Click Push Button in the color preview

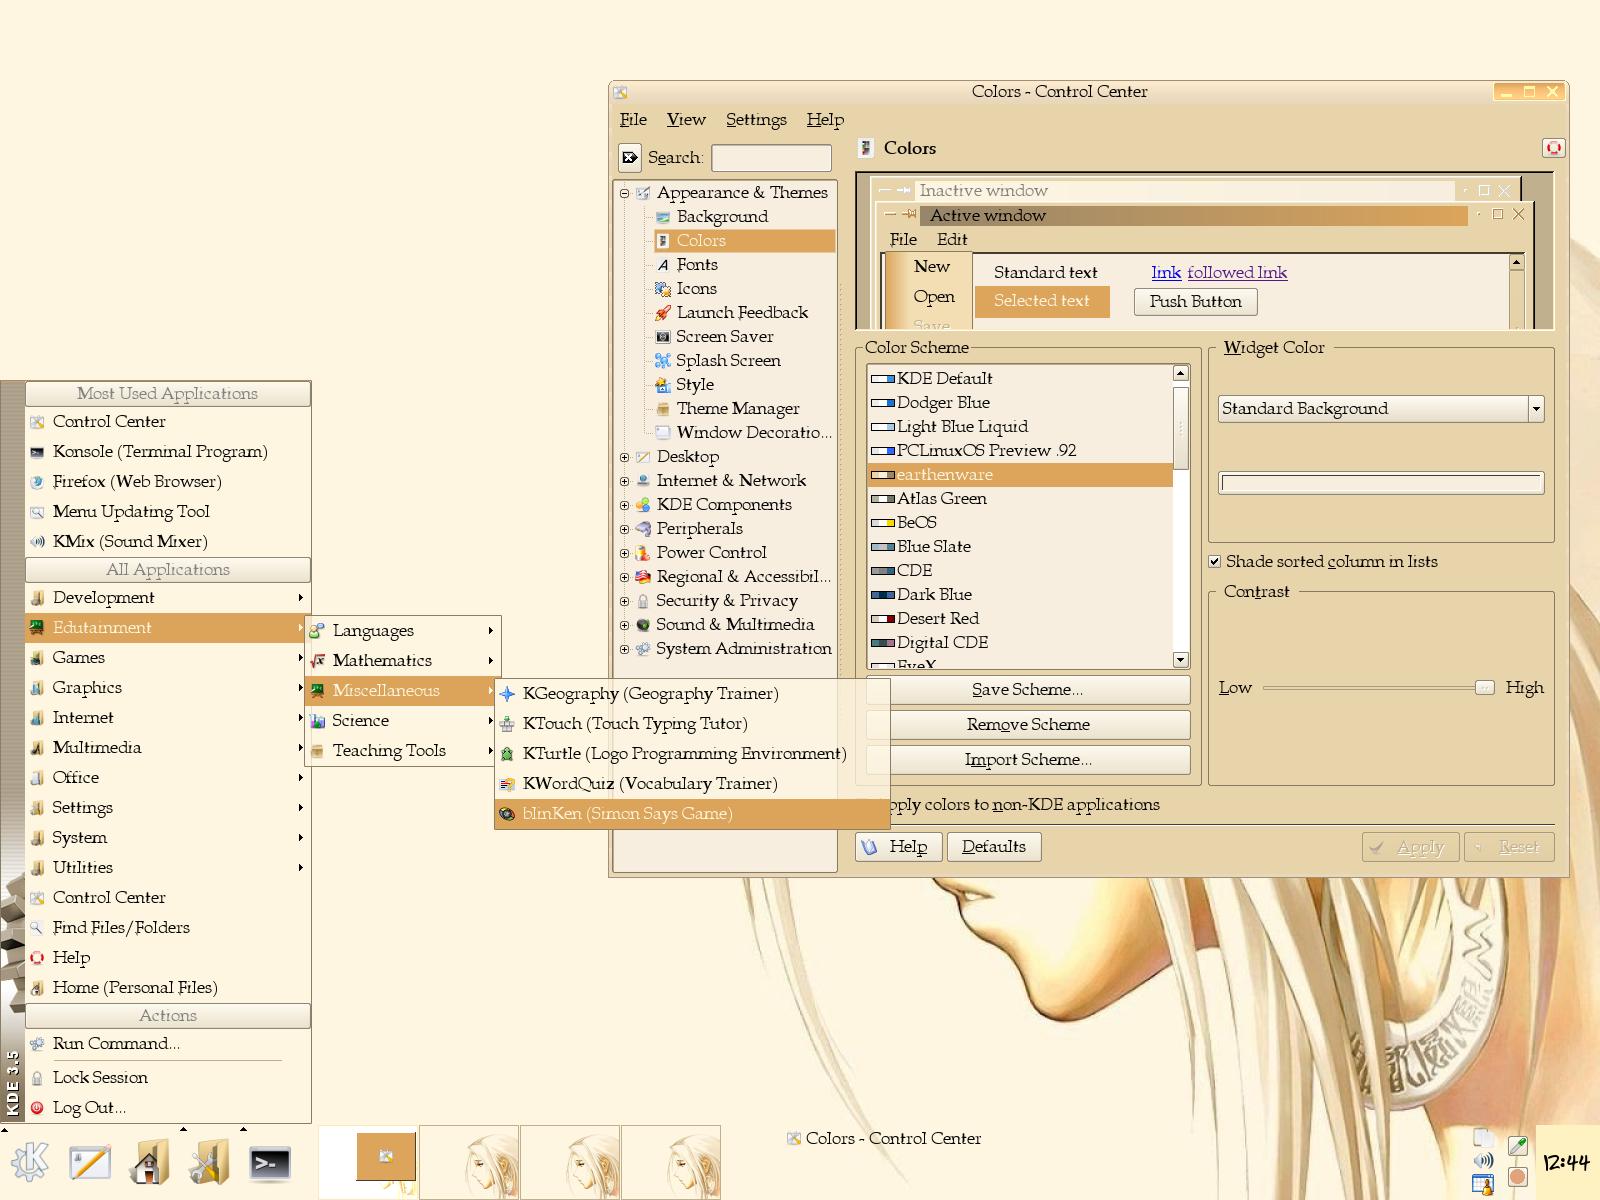[x=1196, y=301]
